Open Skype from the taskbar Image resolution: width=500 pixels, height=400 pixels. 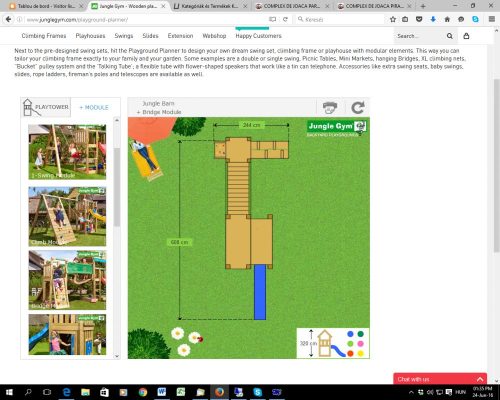tap(257, 392)
